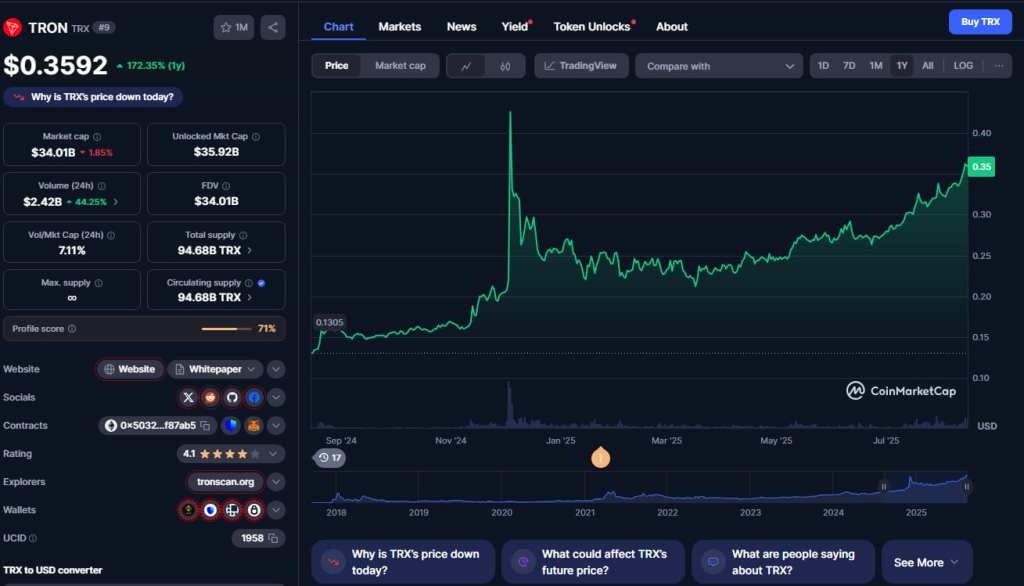This screenshot has width=1024, height=586.
Task: Click the orange event marker on chart timeline
Action: (x=601, y=457)
